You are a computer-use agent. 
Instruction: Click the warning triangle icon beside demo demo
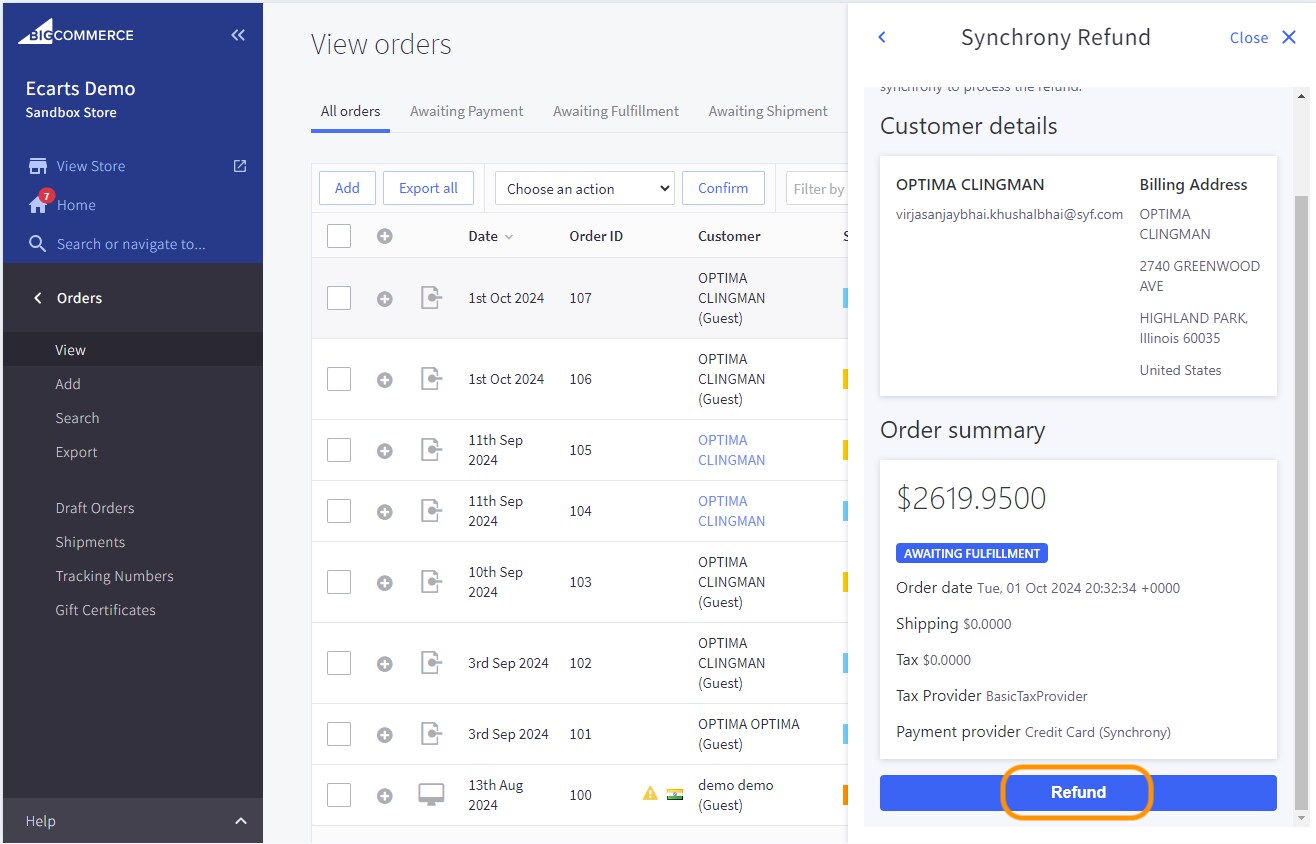(647, 794)
